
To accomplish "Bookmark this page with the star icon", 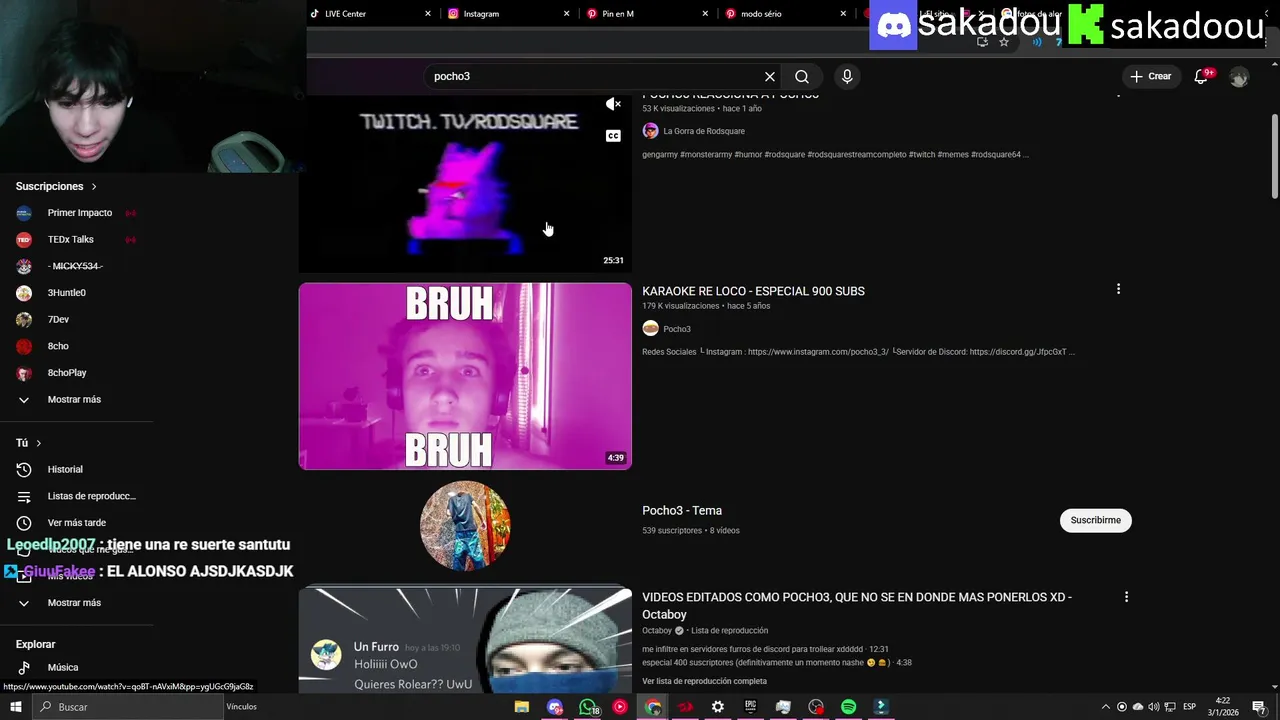I will coord(1004,42).
